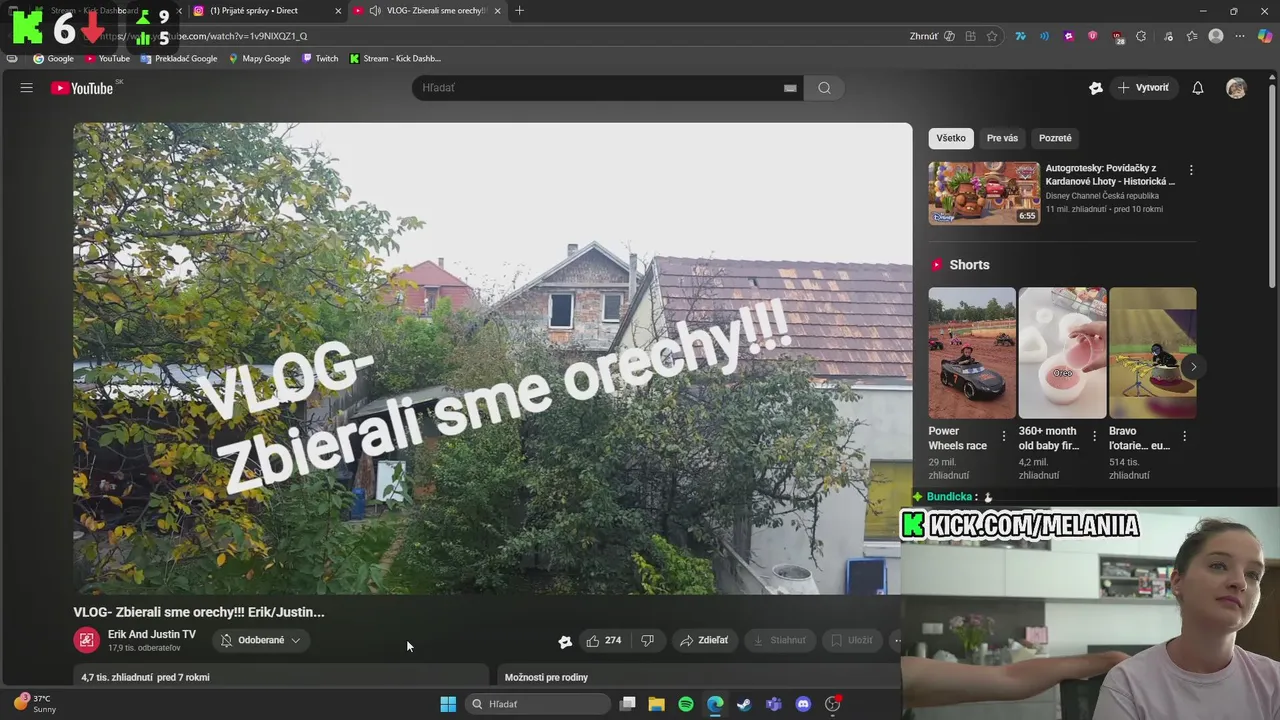The width and height of the screenshot is (1280, 720).
Task: Open the Favorites list icon in toolbar
Action: 1192,36
